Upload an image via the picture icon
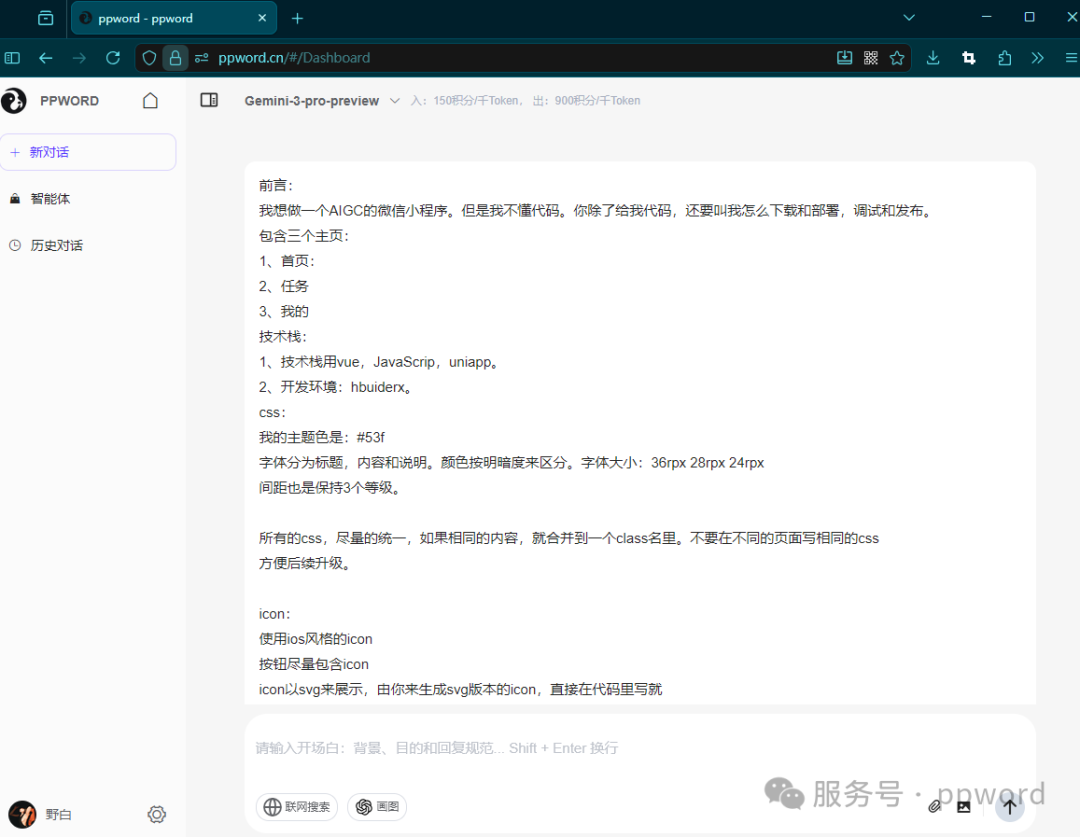Viewport: 1080px width, 837px height. pyautogui.click(x=963, y=806)
